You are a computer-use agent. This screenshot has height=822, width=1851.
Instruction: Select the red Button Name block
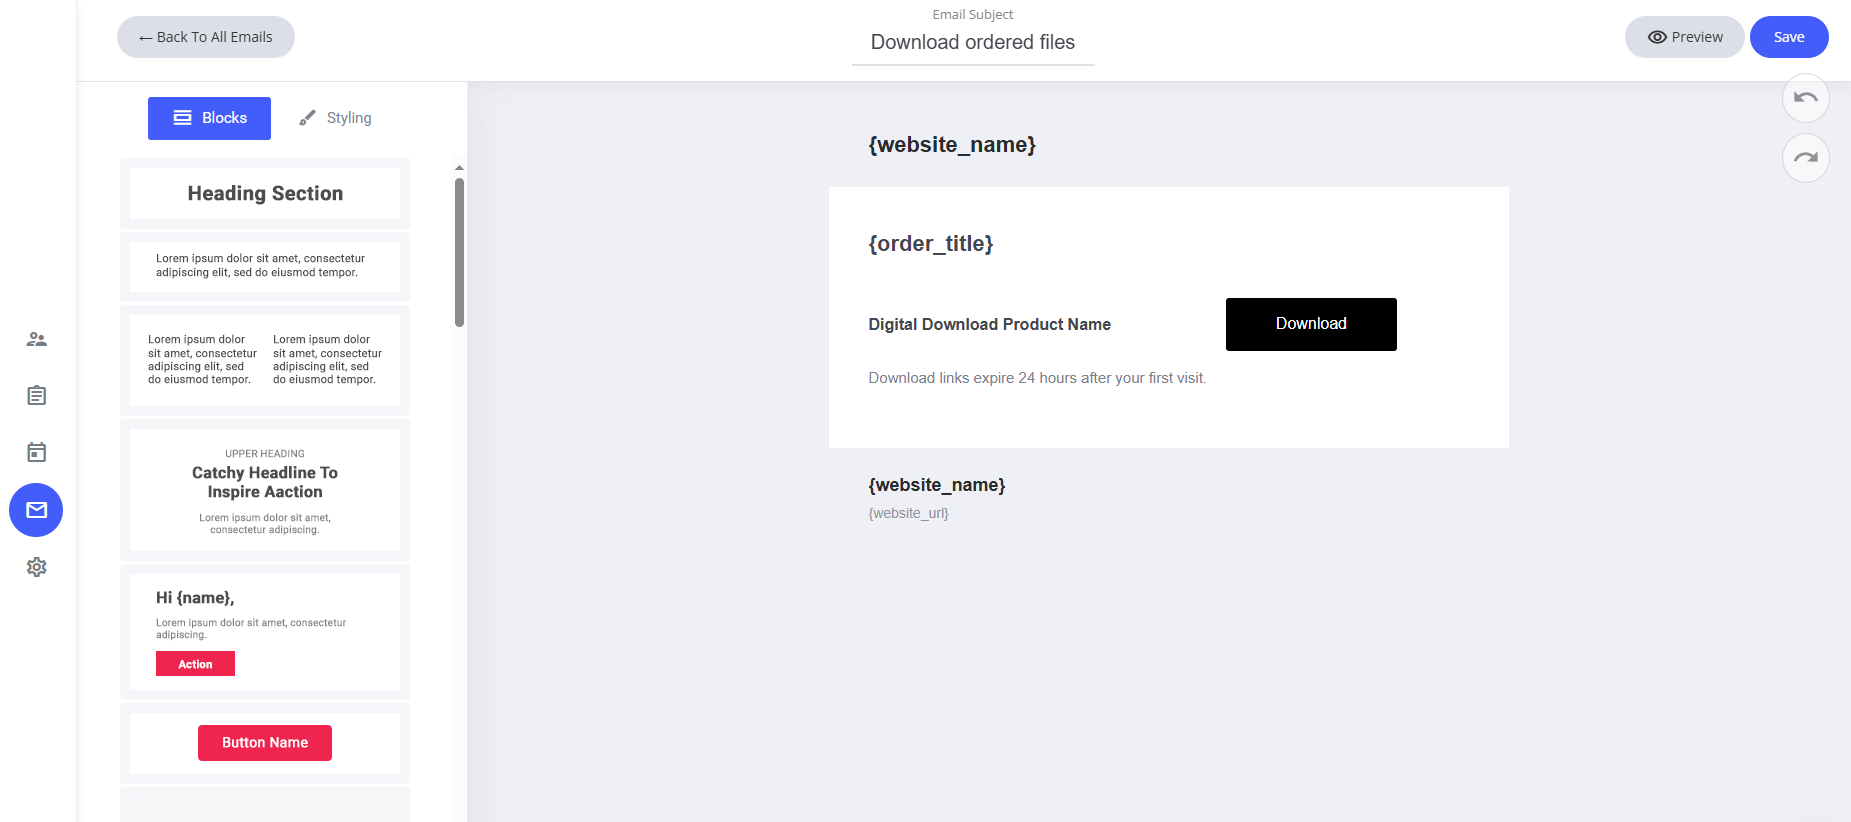point(265,743)
